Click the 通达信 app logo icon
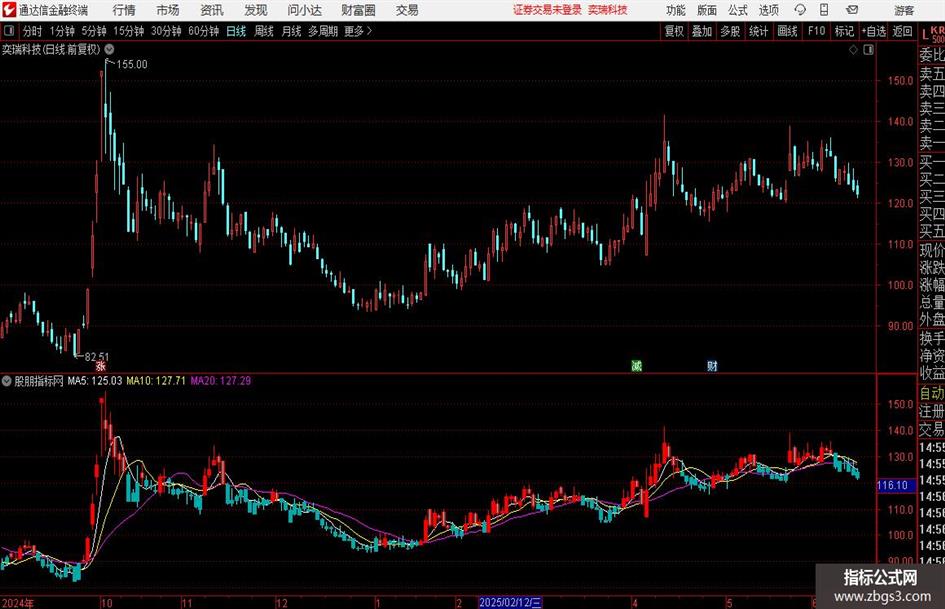The width and height of the screenshot is (945, 609). pos(8,10)
